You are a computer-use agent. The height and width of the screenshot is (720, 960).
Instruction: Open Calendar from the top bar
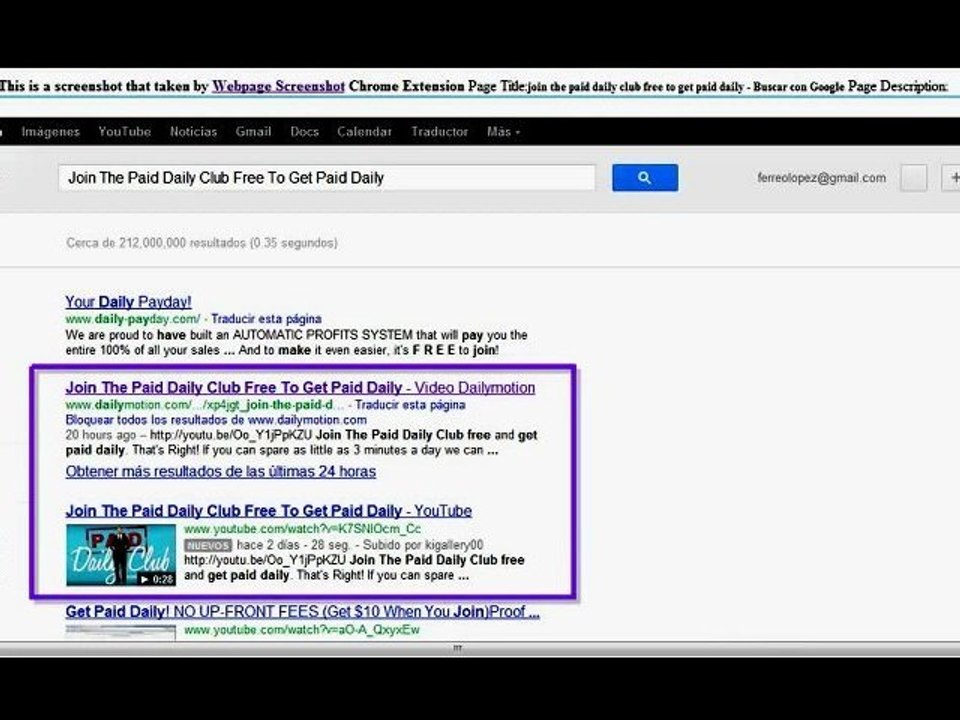coord(364,132)
